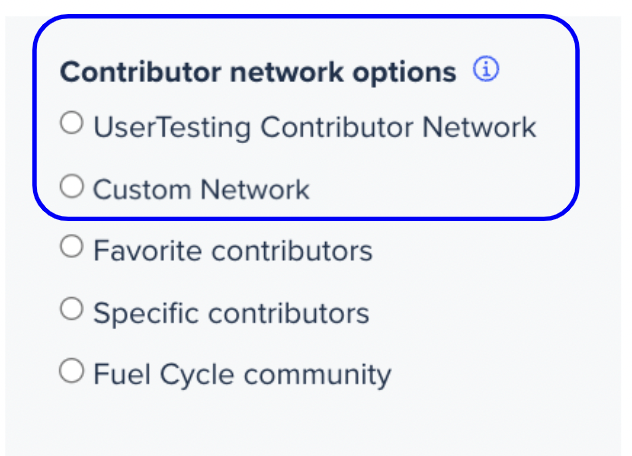Select the UserTesting Contributor Network radio button
The image size is (632, 456).
[72, 123]
